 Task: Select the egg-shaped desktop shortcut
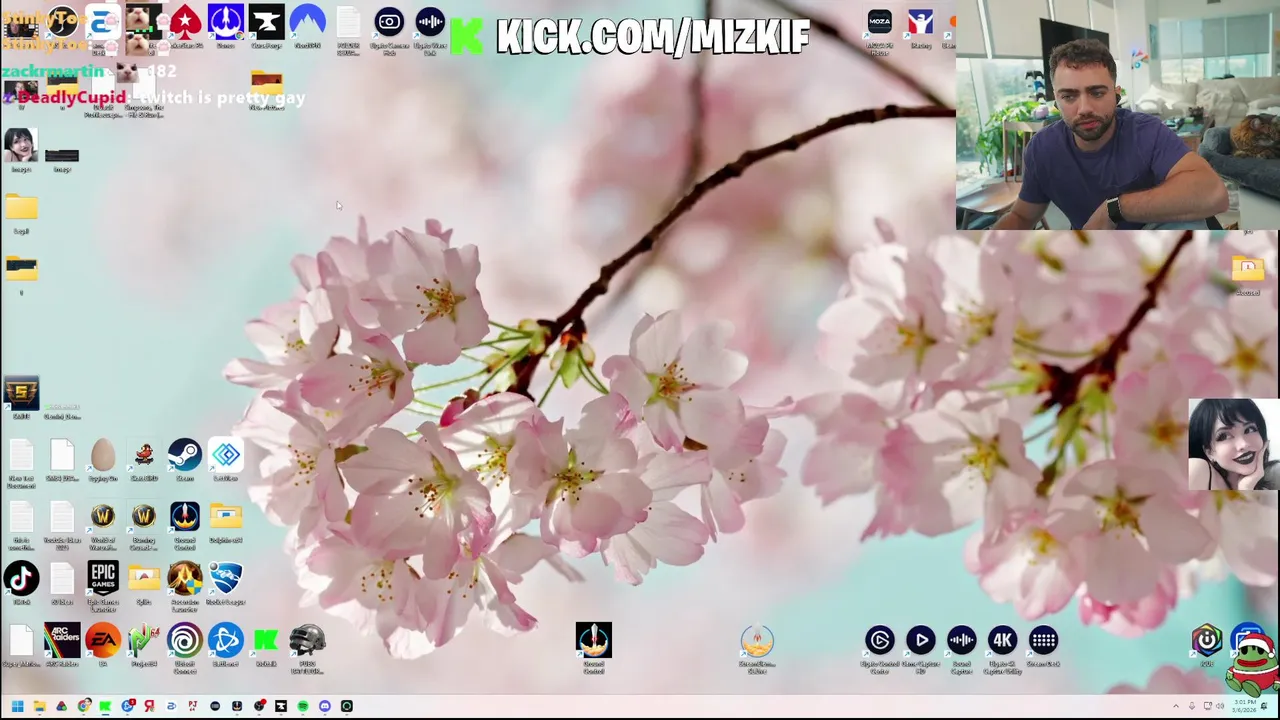(x=103, y=455)
